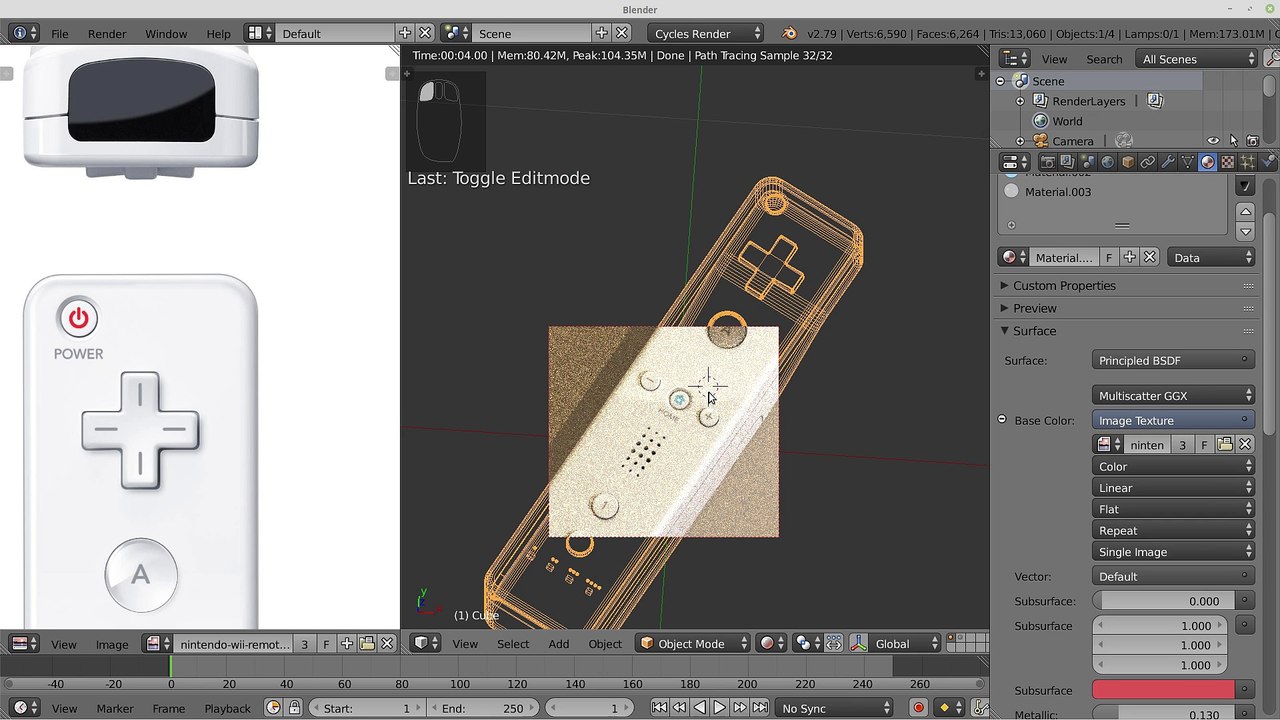Viewport: 1280px width, 720px height.
Task: Click the Image Texture base color button
Action: point(1174,420)
